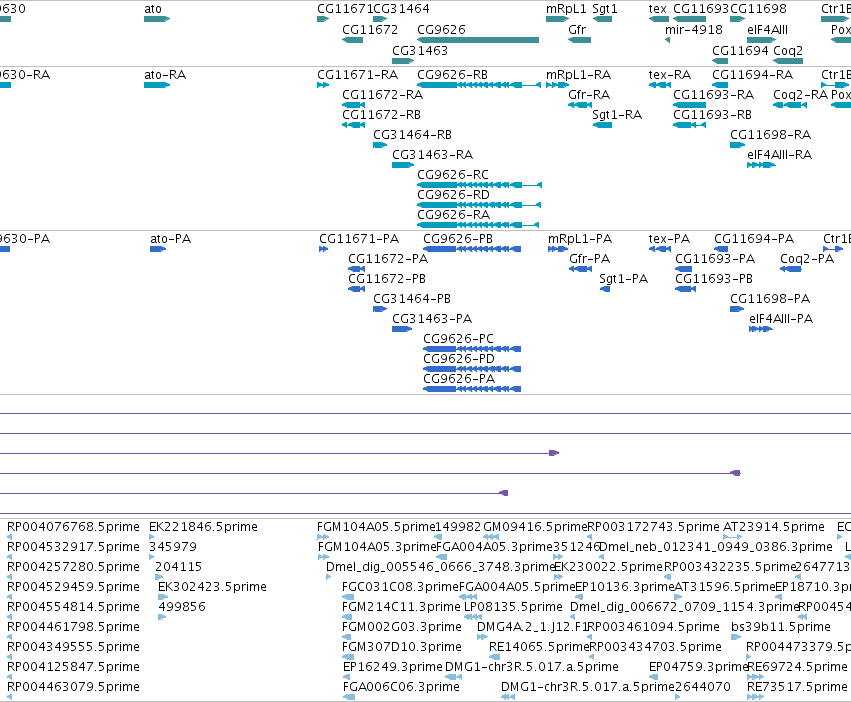Select the tex gene label
Screen dimensions: 851x702
(658, 9)
